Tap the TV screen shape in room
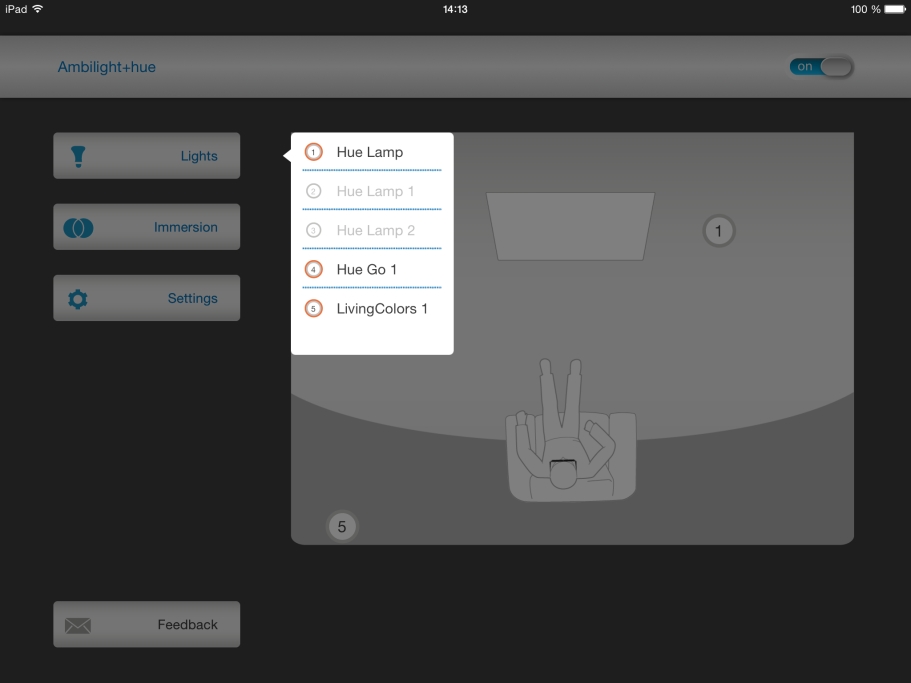 [570, 226]
